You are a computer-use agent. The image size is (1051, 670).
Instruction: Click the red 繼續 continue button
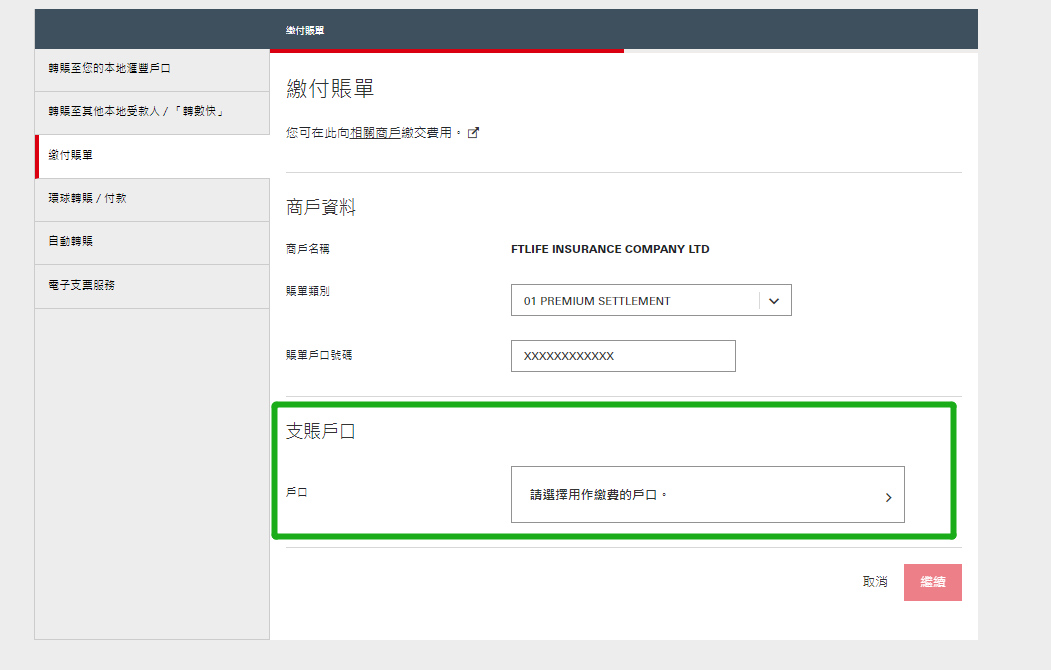tap(932, 582)
